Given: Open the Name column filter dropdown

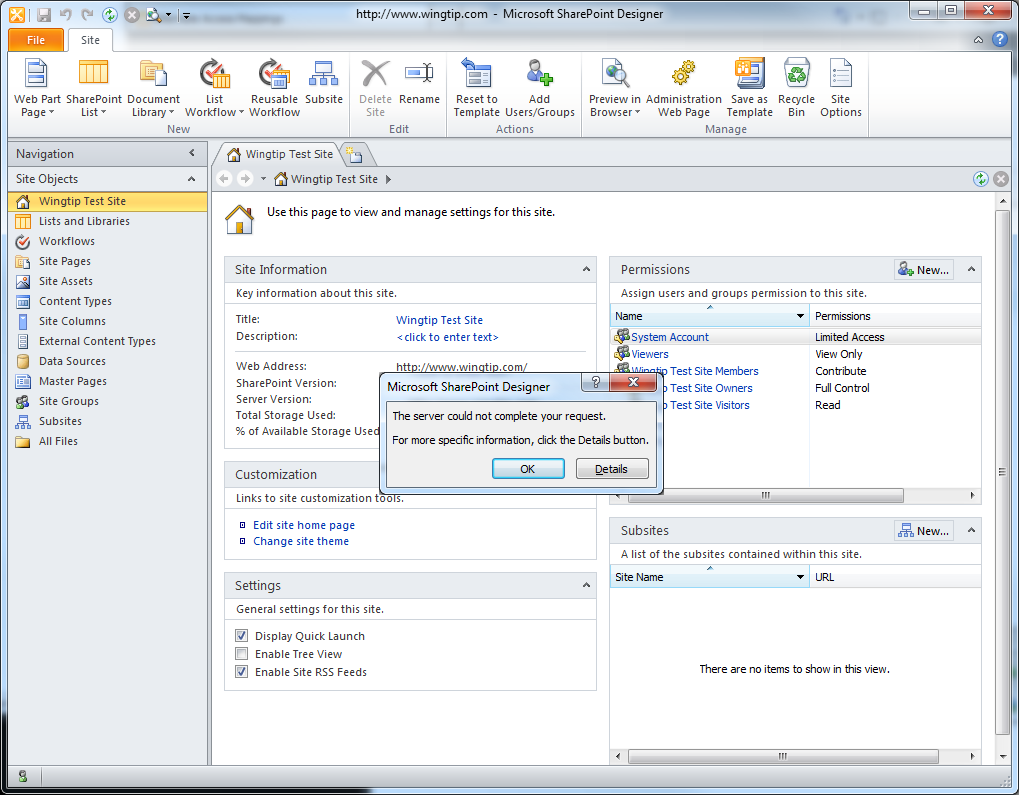Looking at the screenshot, I should [801, 315].
